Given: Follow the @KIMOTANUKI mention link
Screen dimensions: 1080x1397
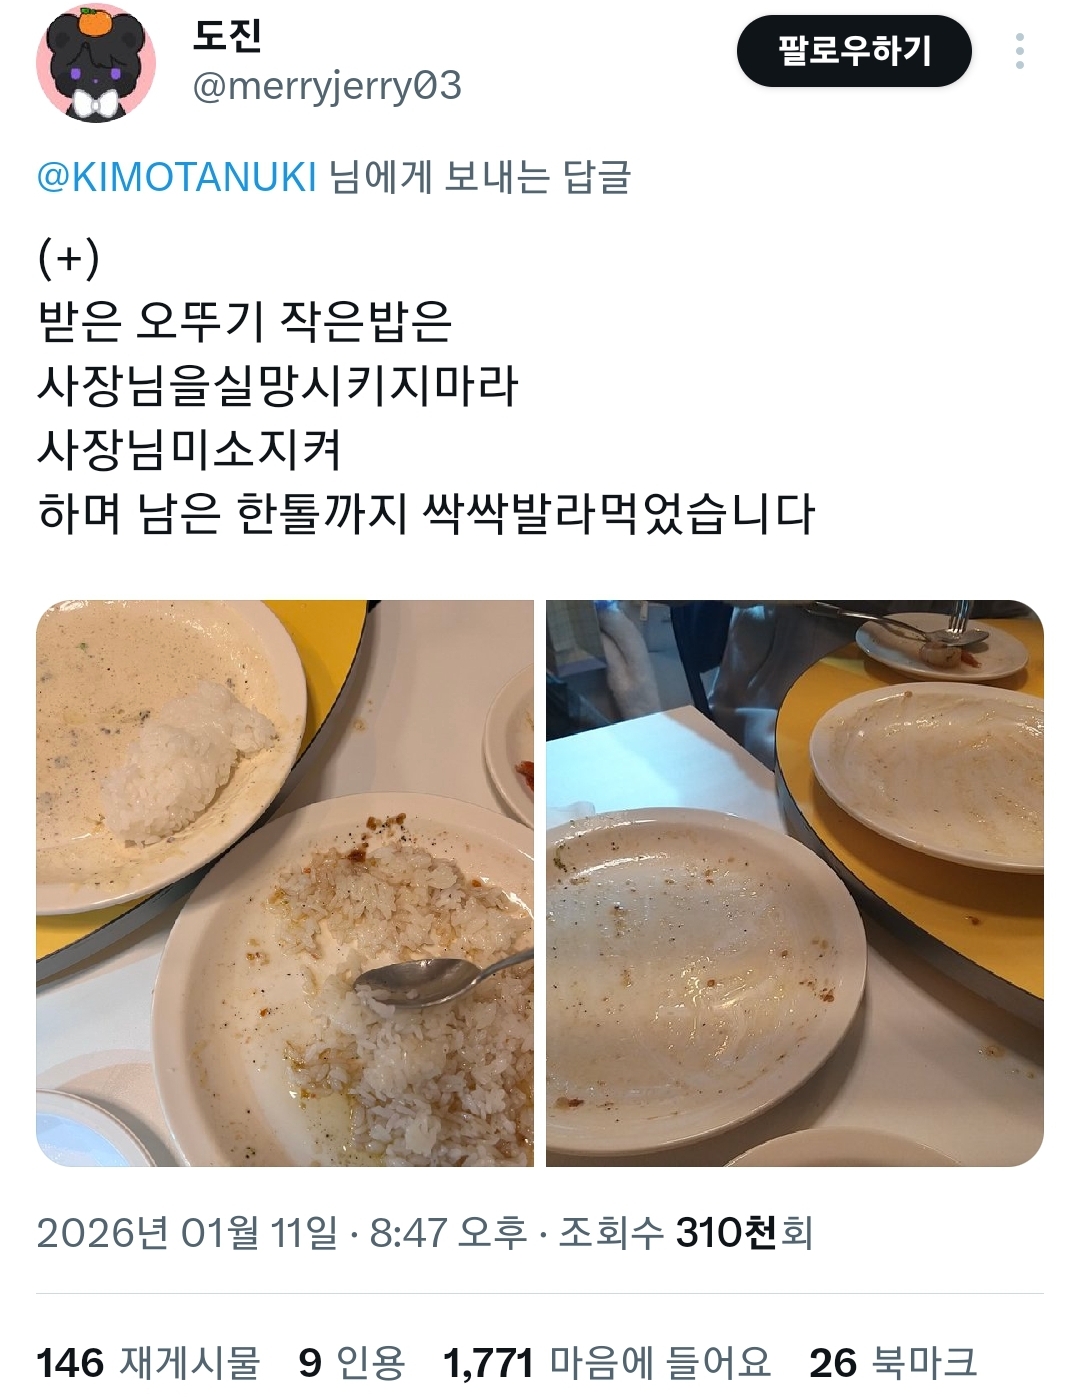Looking at the screenshot, I should coord(177,177).
